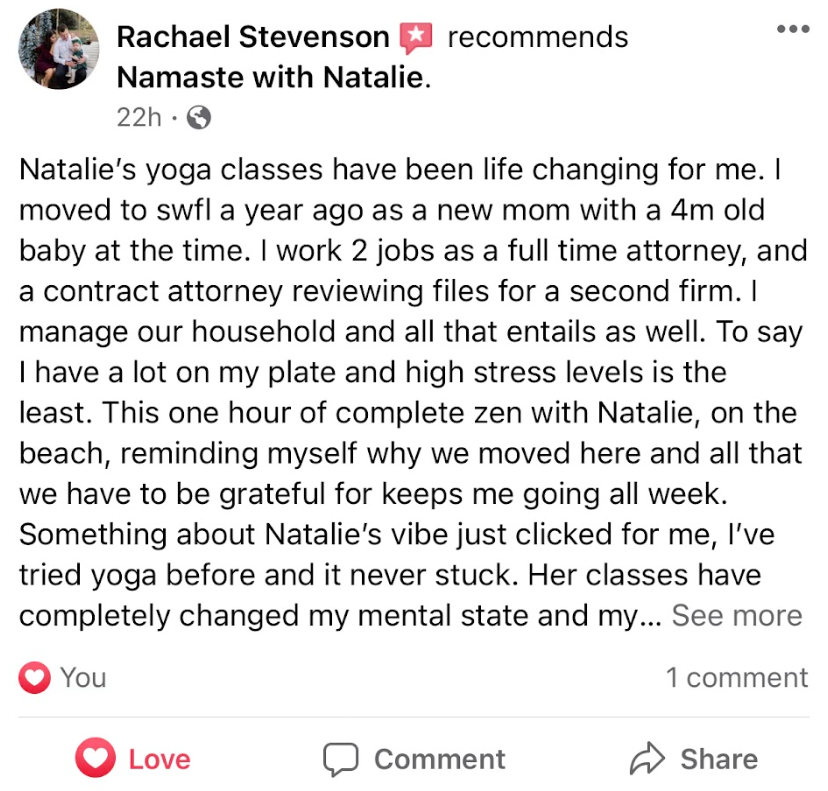Open the Namaste with Natalie page
This screenshot has width=828, height=791.
coord(271,77)
